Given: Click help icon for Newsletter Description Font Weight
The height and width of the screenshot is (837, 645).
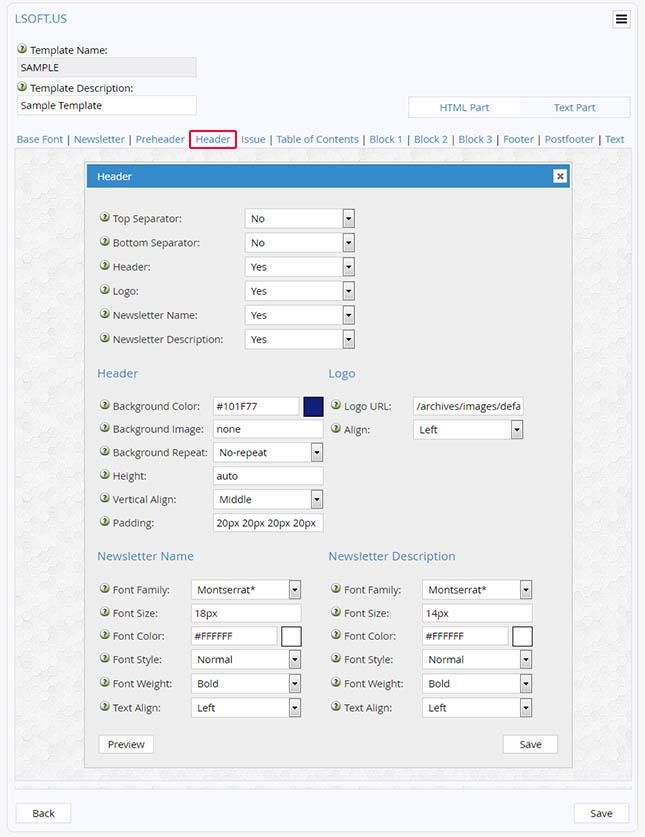Looking at the screenshot, I should (x=336, y=682).
